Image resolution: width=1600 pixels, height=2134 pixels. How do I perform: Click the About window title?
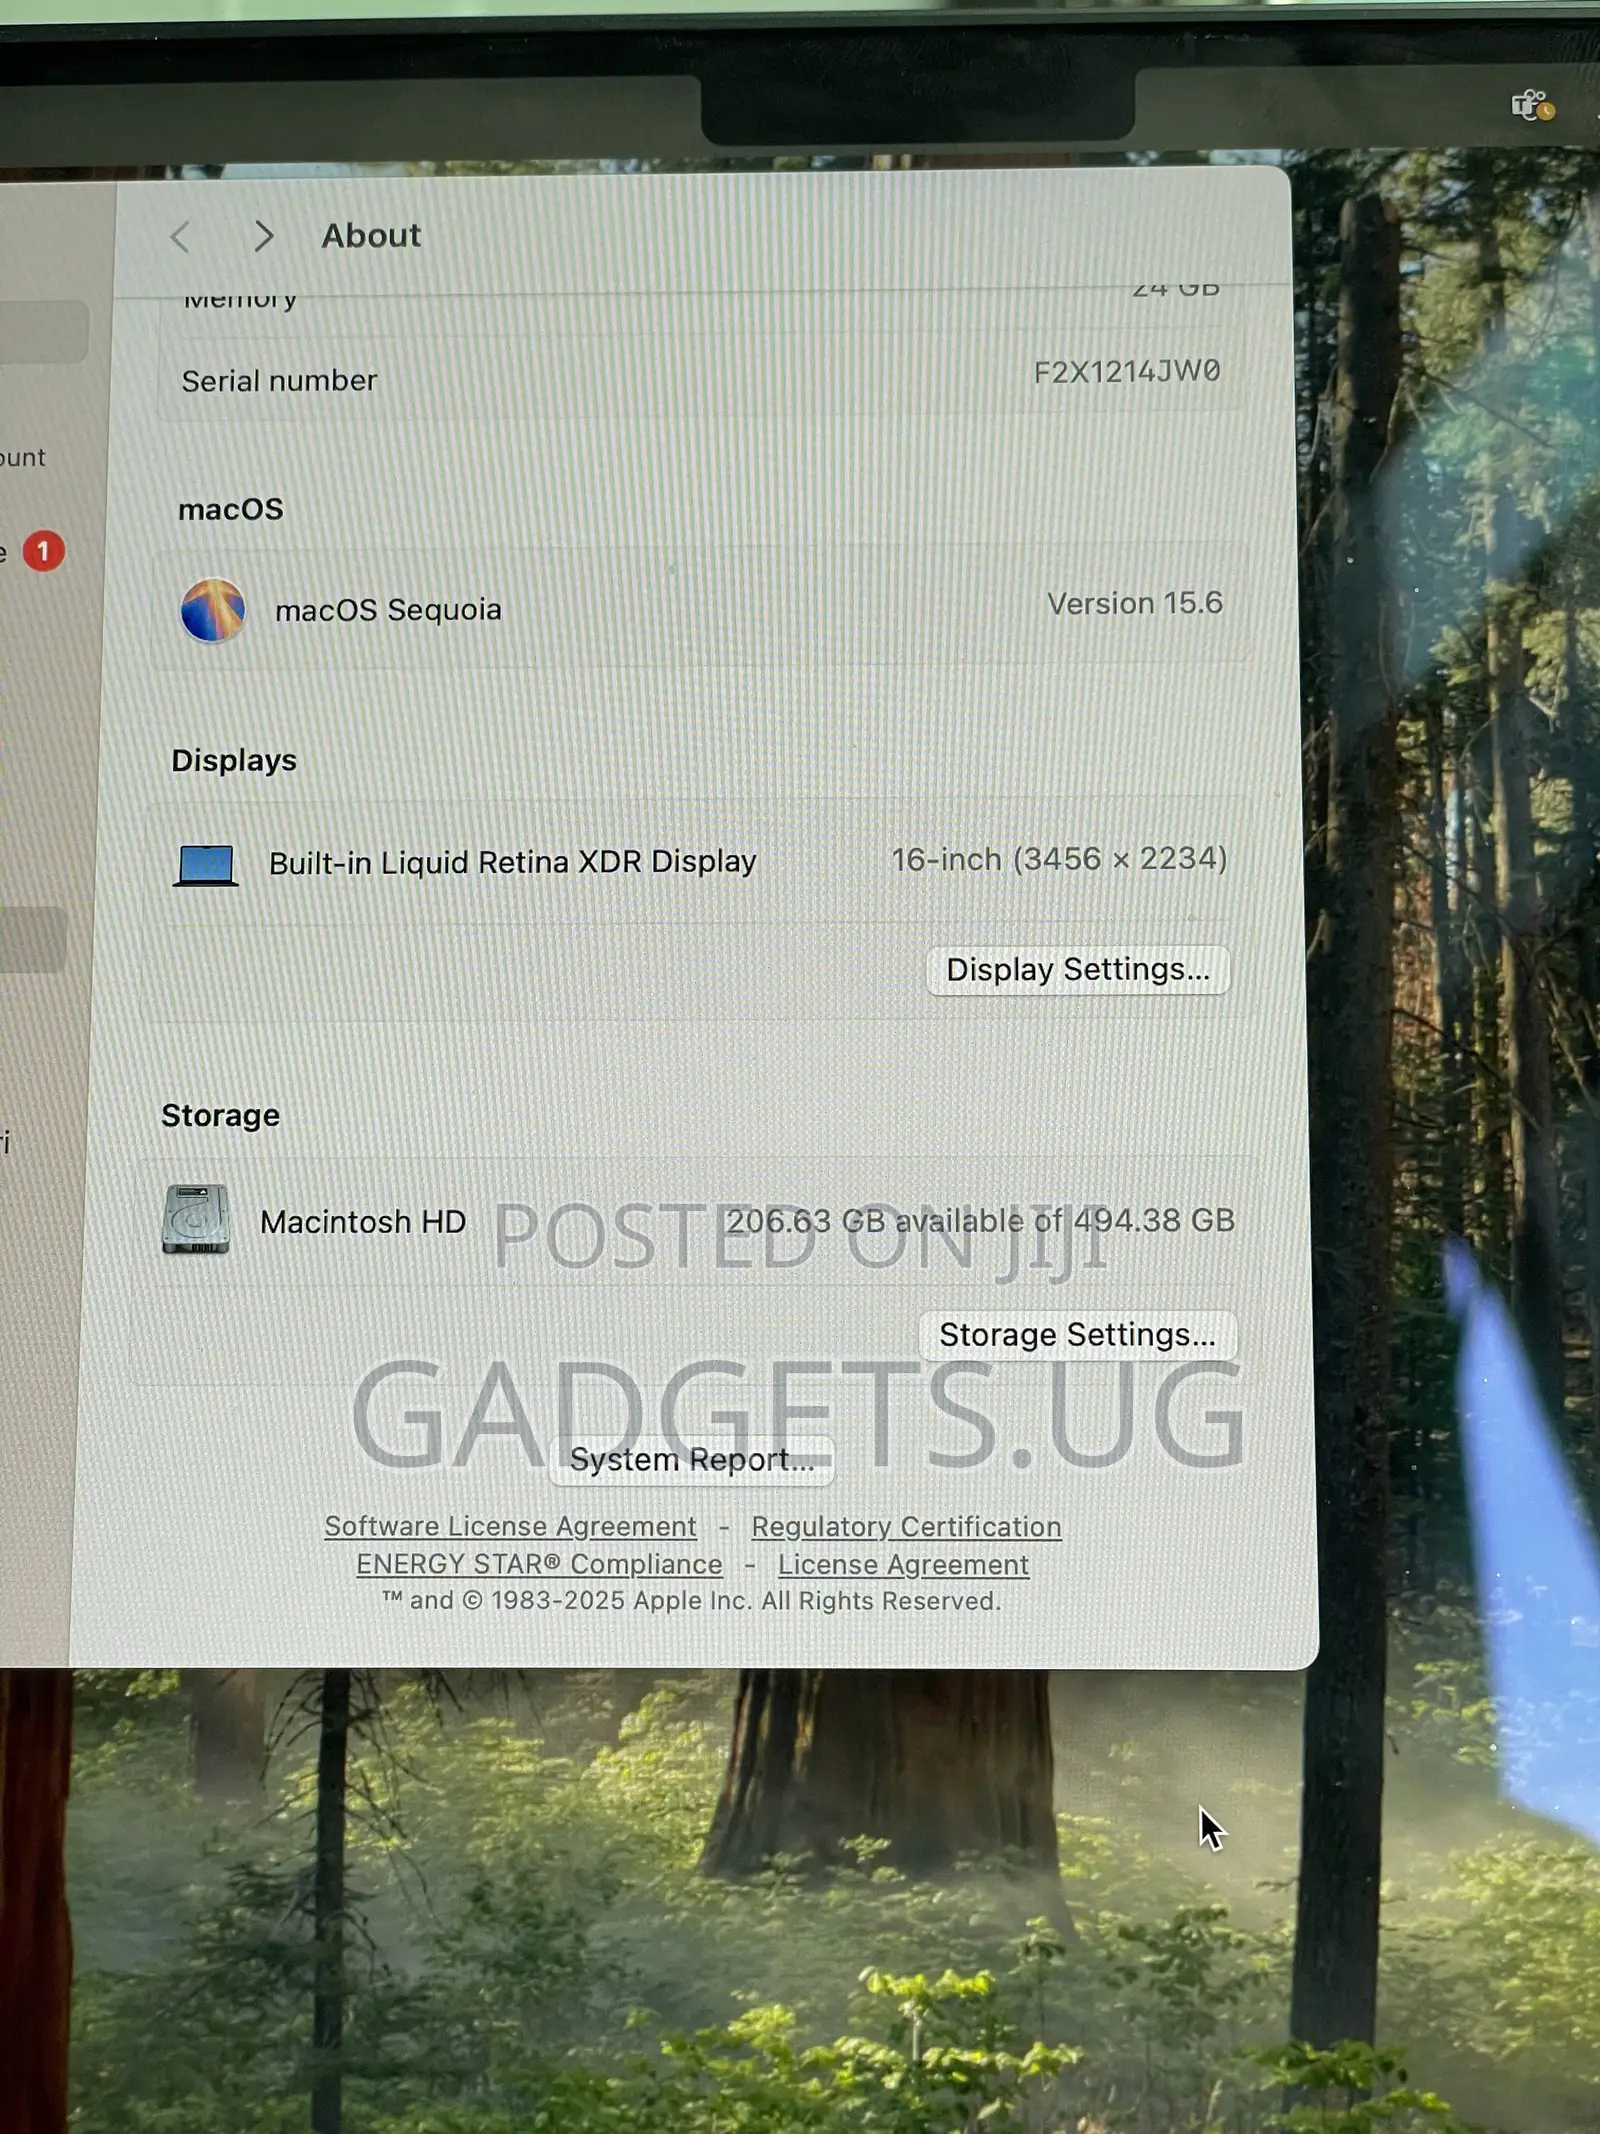click(371, 236)
